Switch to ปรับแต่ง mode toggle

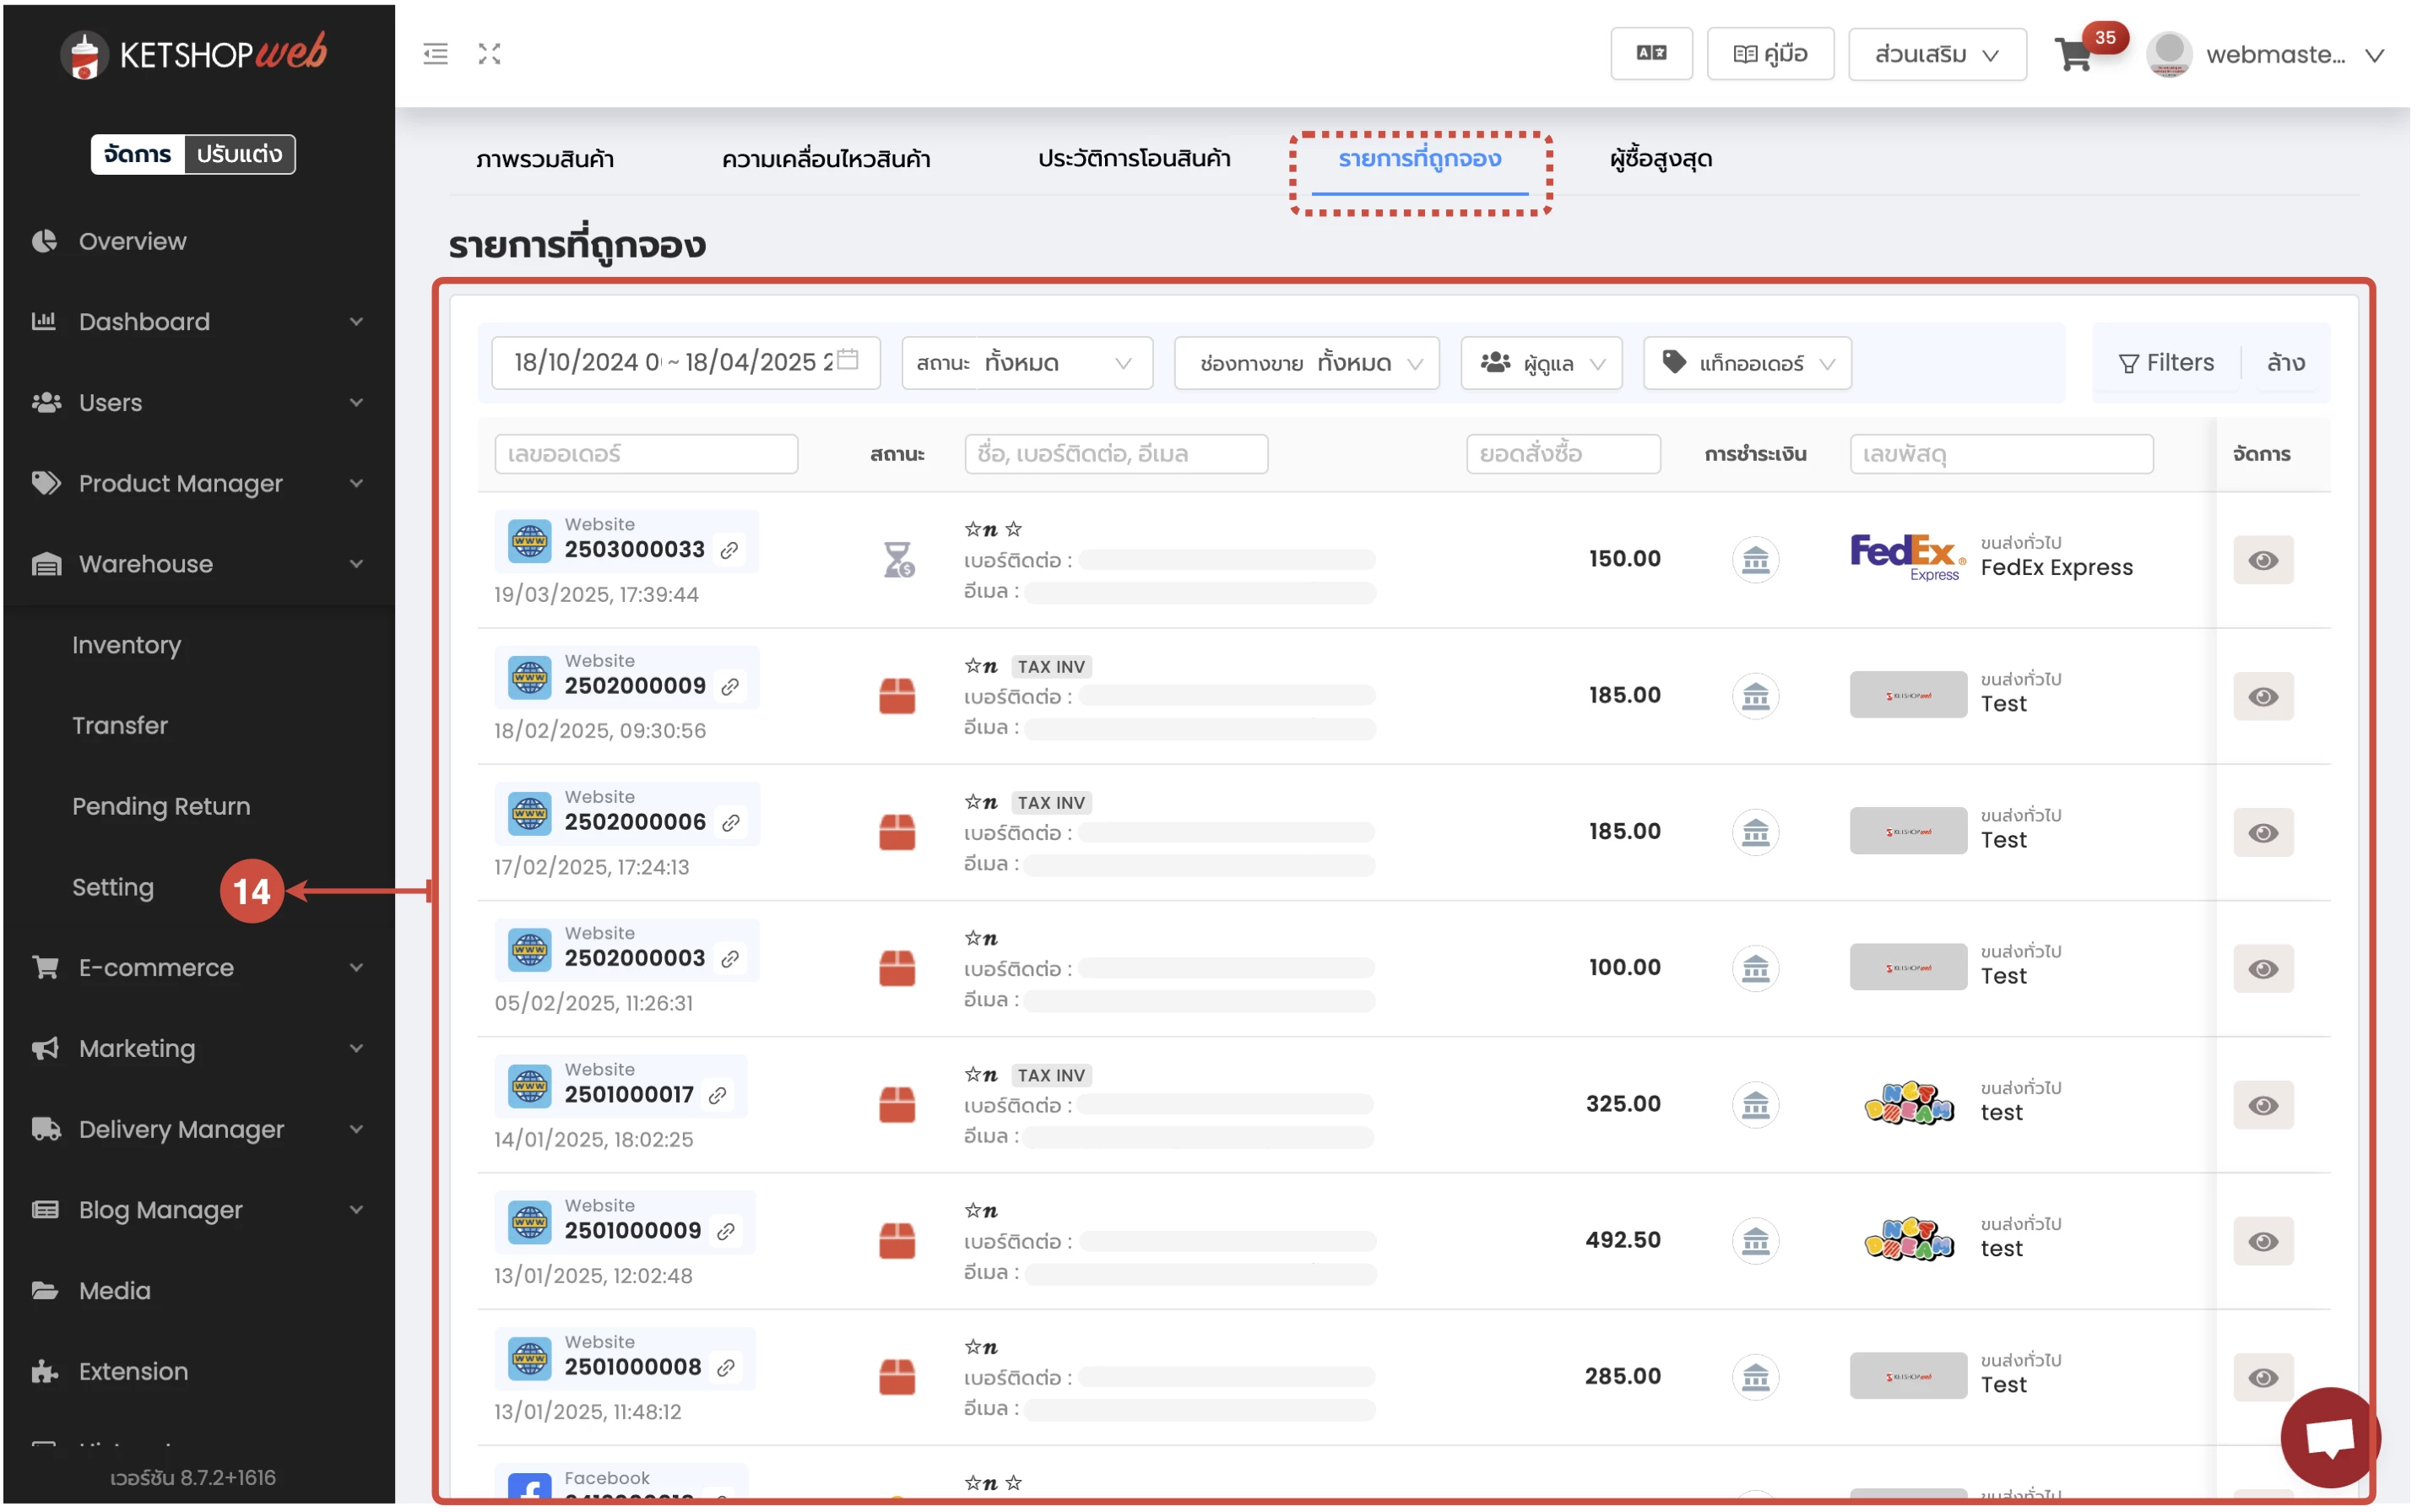239,154
